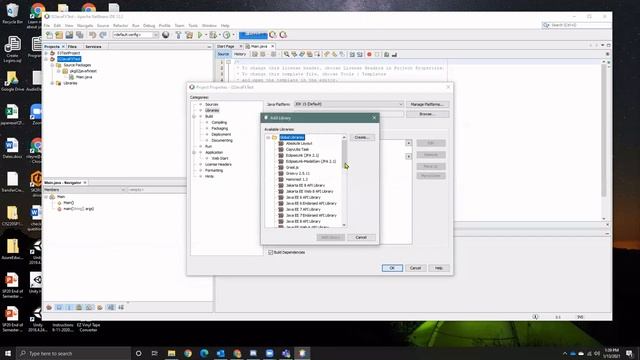Click the Windows Start button
The width and height of the screenshot is (640, 360).
point(8,353)
